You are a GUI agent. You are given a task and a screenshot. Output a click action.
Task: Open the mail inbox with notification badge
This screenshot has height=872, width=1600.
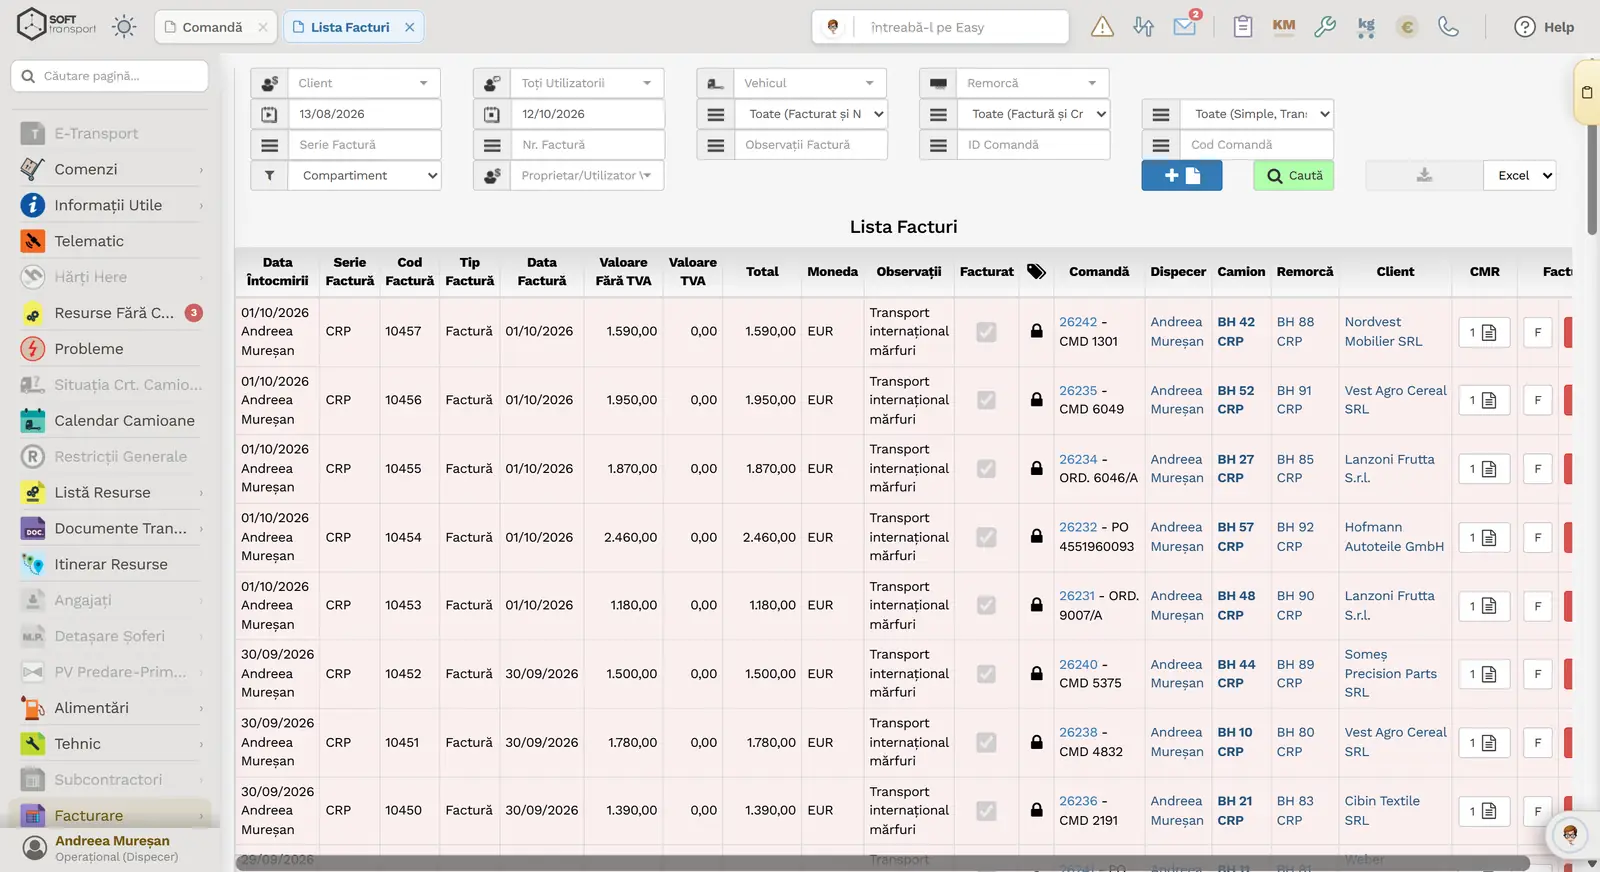tap(1186, 25)
